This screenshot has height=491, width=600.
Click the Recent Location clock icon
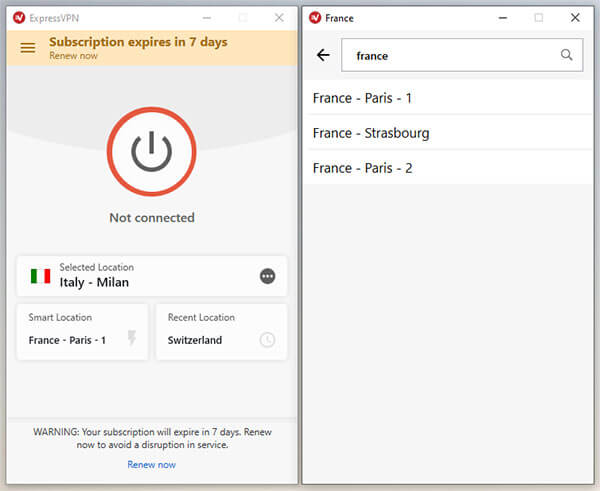pyautogui.click(x=267, y=339)
